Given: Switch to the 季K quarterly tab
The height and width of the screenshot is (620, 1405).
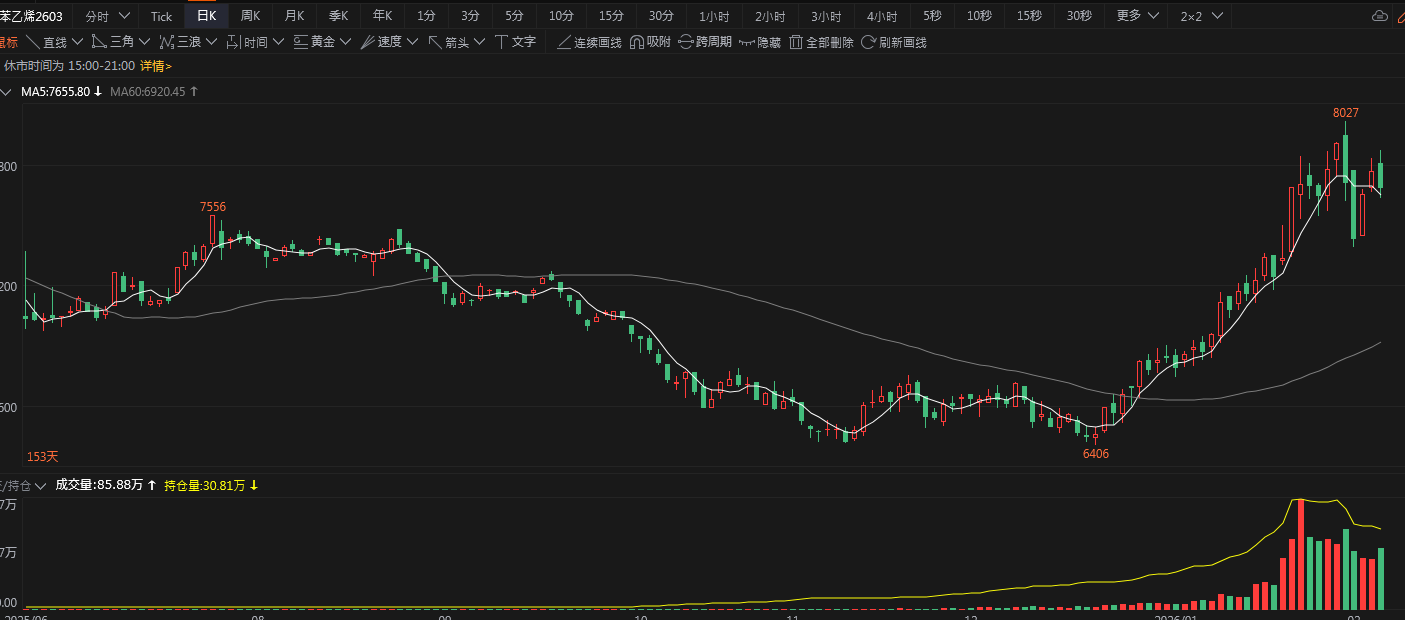Looking at the screenshot, I should (x=339, y=16).
